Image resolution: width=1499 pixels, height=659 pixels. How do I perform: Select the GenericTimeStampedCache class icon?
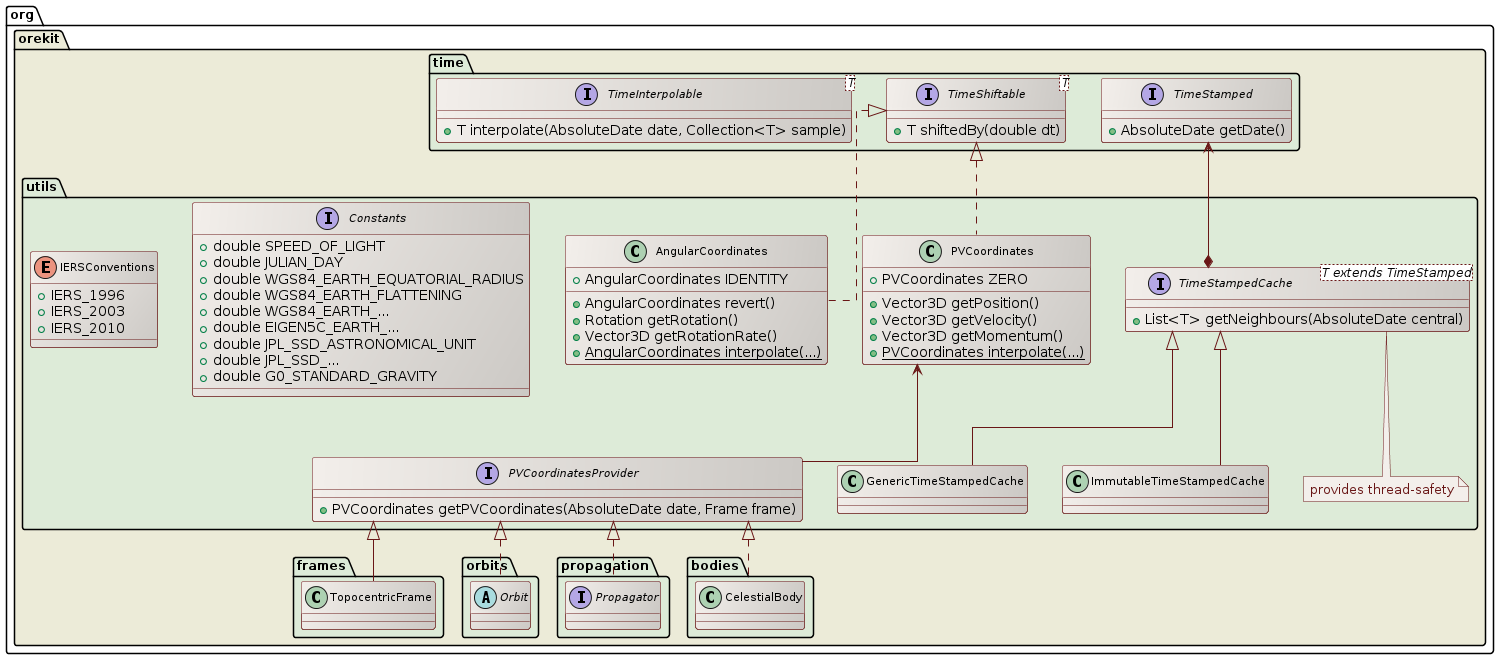coord(851,481)
